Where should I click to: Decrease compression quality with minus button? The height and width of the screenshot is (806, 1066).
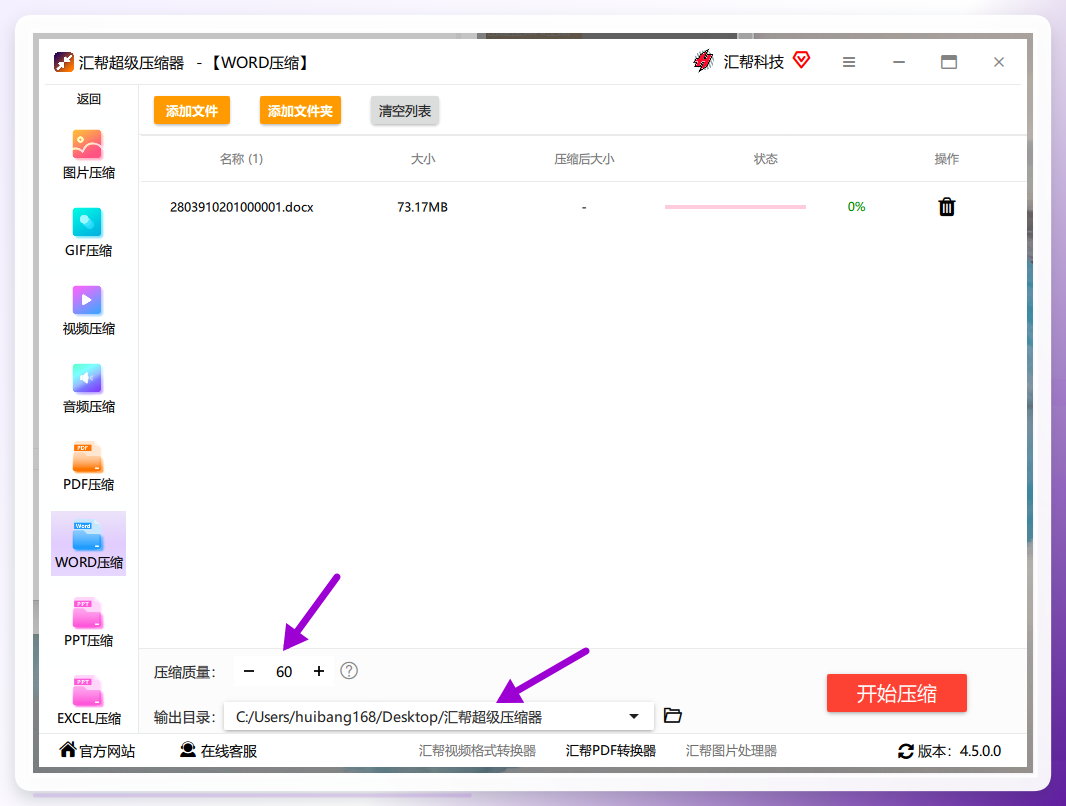click(249, 671)
